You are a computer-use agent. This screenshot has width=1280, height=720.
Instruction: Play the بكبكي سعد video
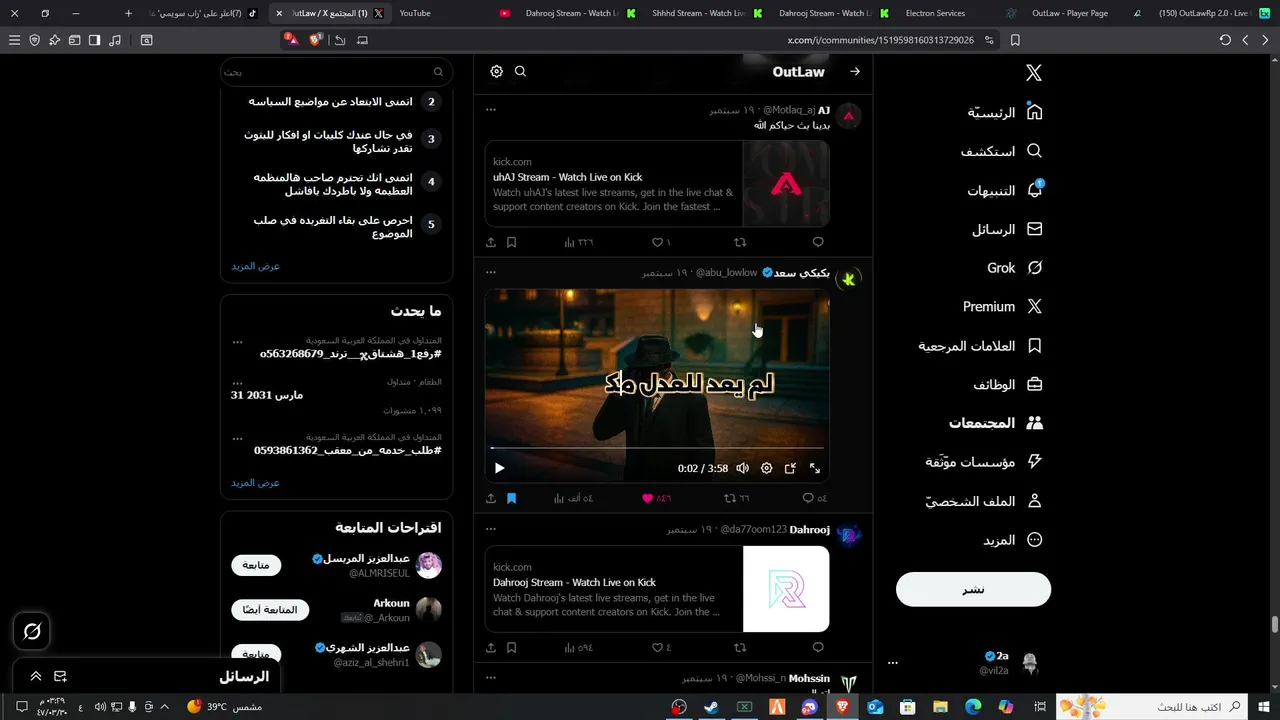(x=500, y=468)
